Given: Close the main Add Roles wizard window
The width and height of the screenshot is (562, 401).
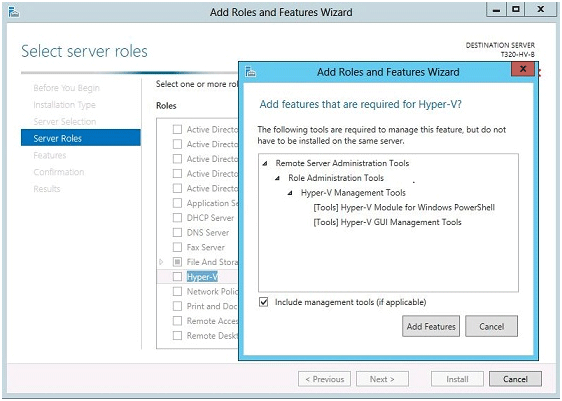Looking at the screenshot, I should click(x=541, y=9).
